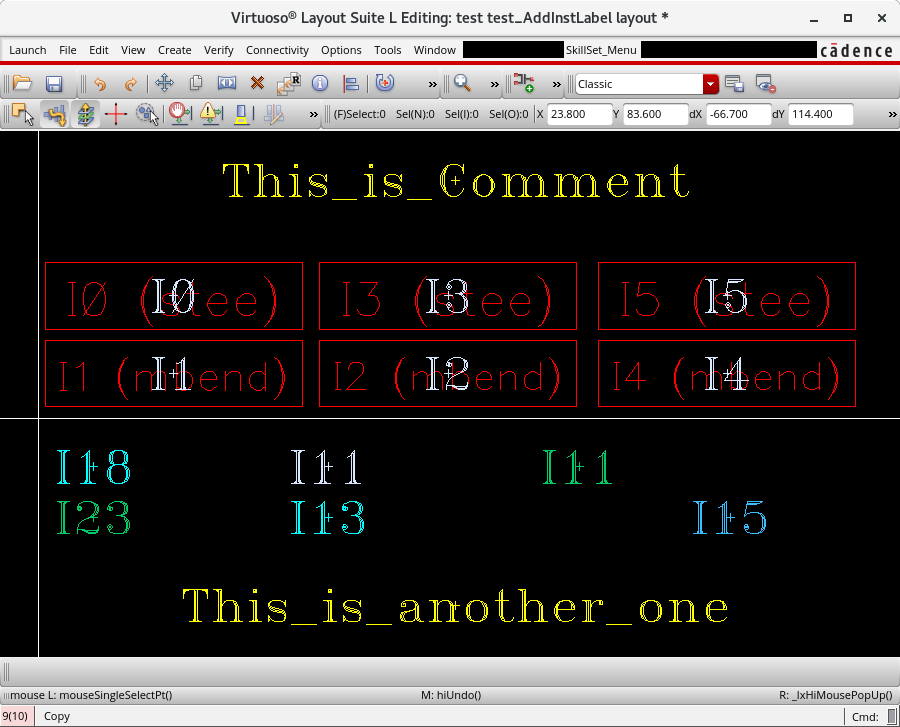Click the Sel(O):0 status text
This screenshot has width=900, height=727.
click(509, 114)
